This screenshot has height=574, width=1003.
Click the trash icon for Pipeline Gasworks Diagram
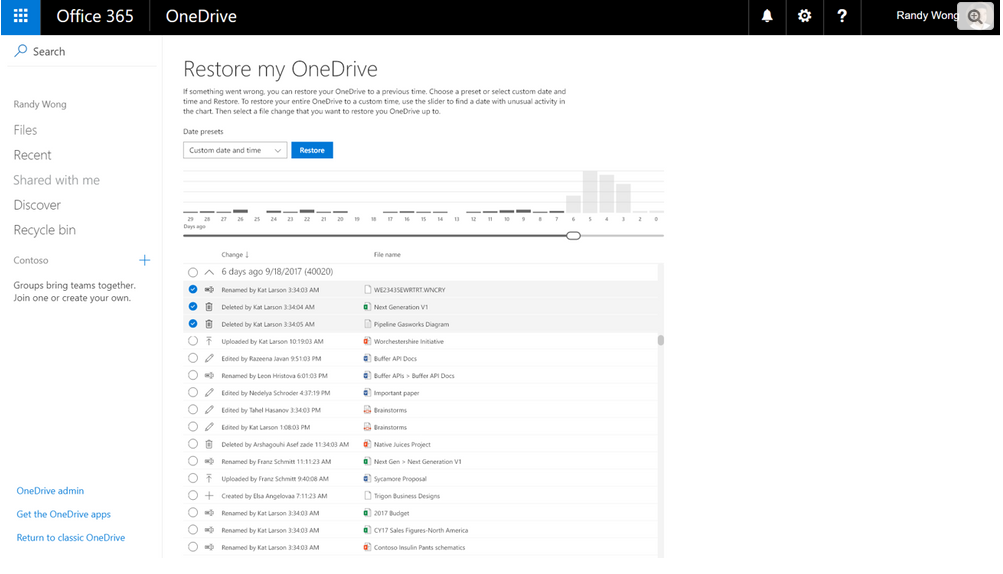click(x=209, y=324)
